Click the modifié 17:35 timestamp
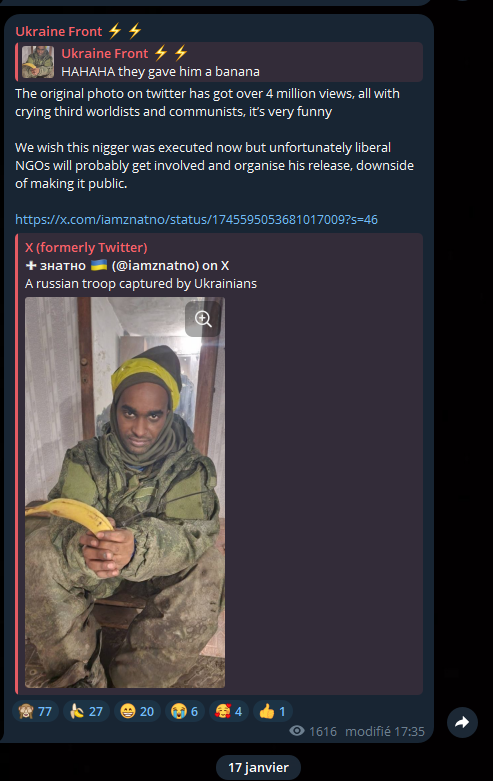 pyautogui.click(x=385, y=731)
